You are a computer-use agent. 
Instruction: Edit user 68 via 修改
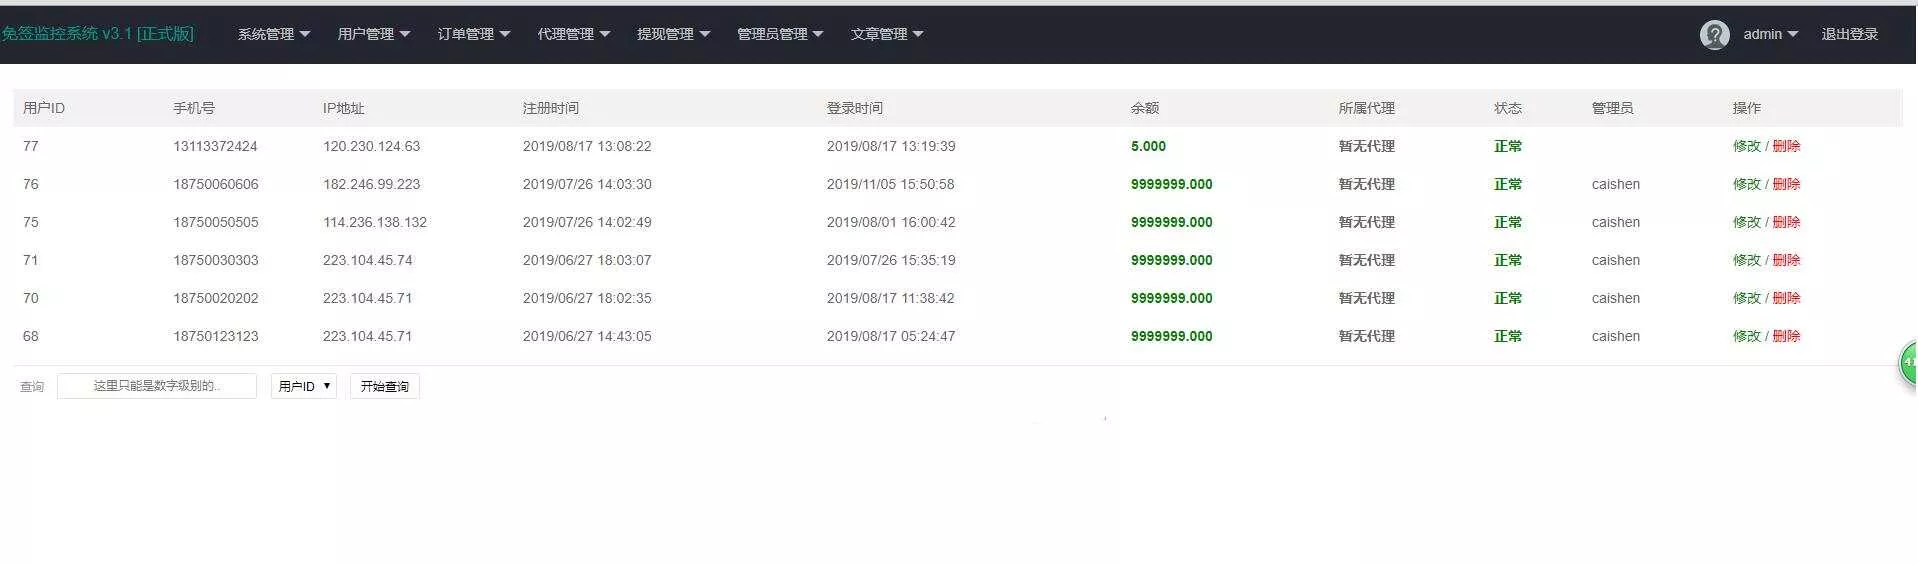tap(1747, 336)
